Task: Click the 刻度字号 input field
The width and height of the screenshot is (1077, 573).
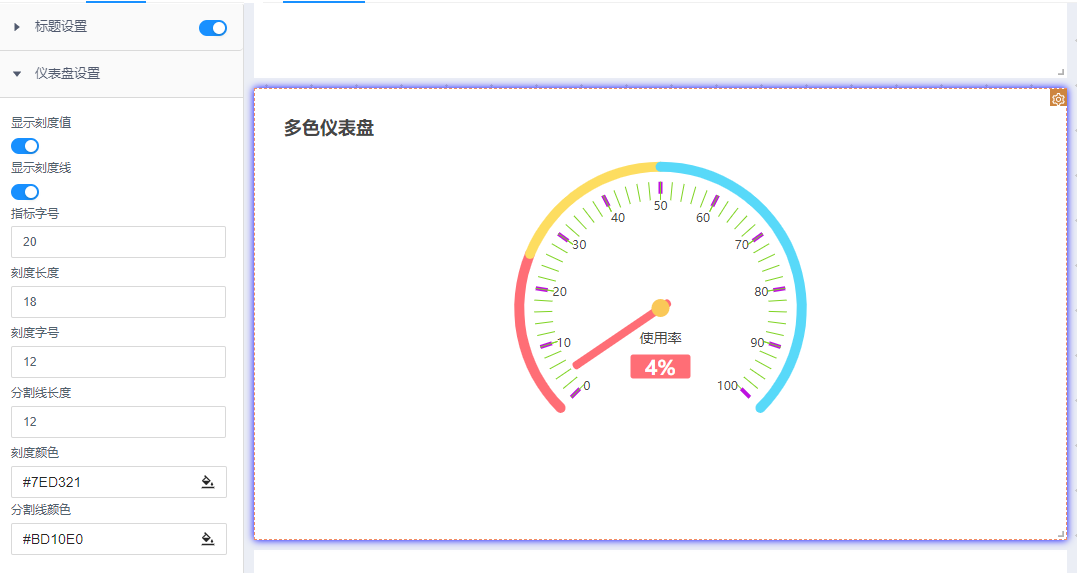Action: coord(118,361)
